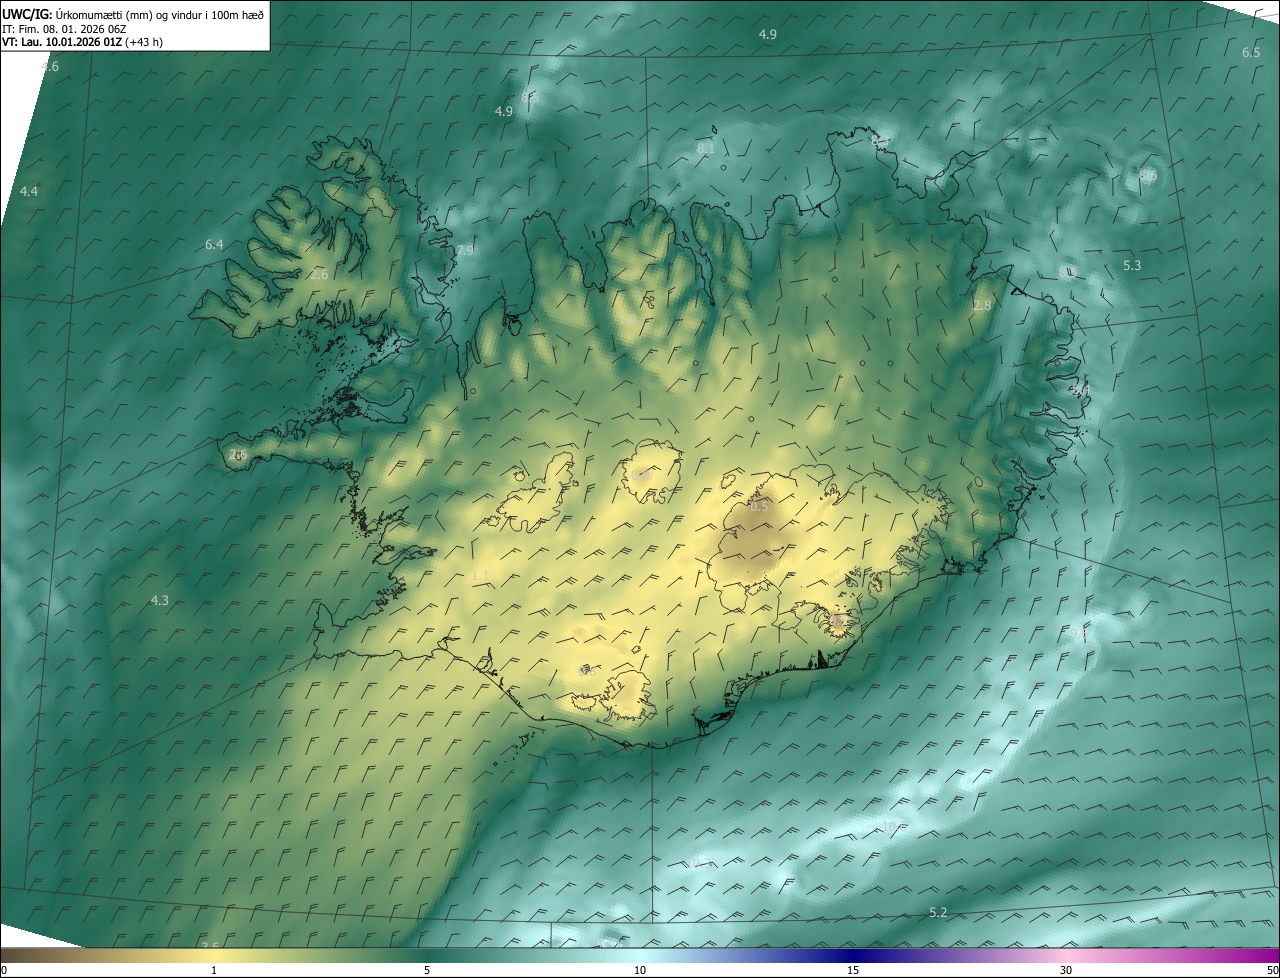The height and width of the screenshot is (978, 1280).
Task: Click the 8.1 value label off the north coast
Action: coord(705,148)
